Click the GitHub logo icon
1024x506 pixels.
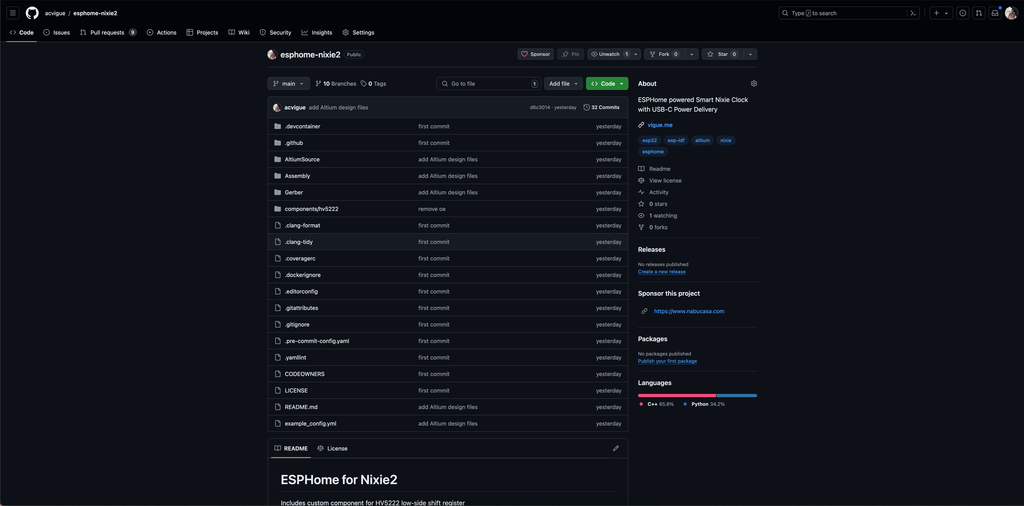[x=32, y=13]
